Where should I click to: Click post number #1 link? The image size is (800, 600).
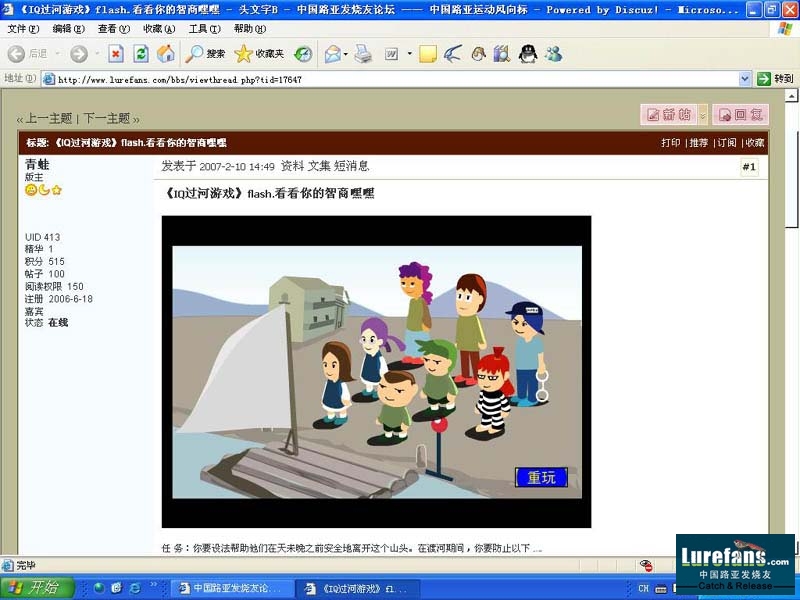pos(749,167)
